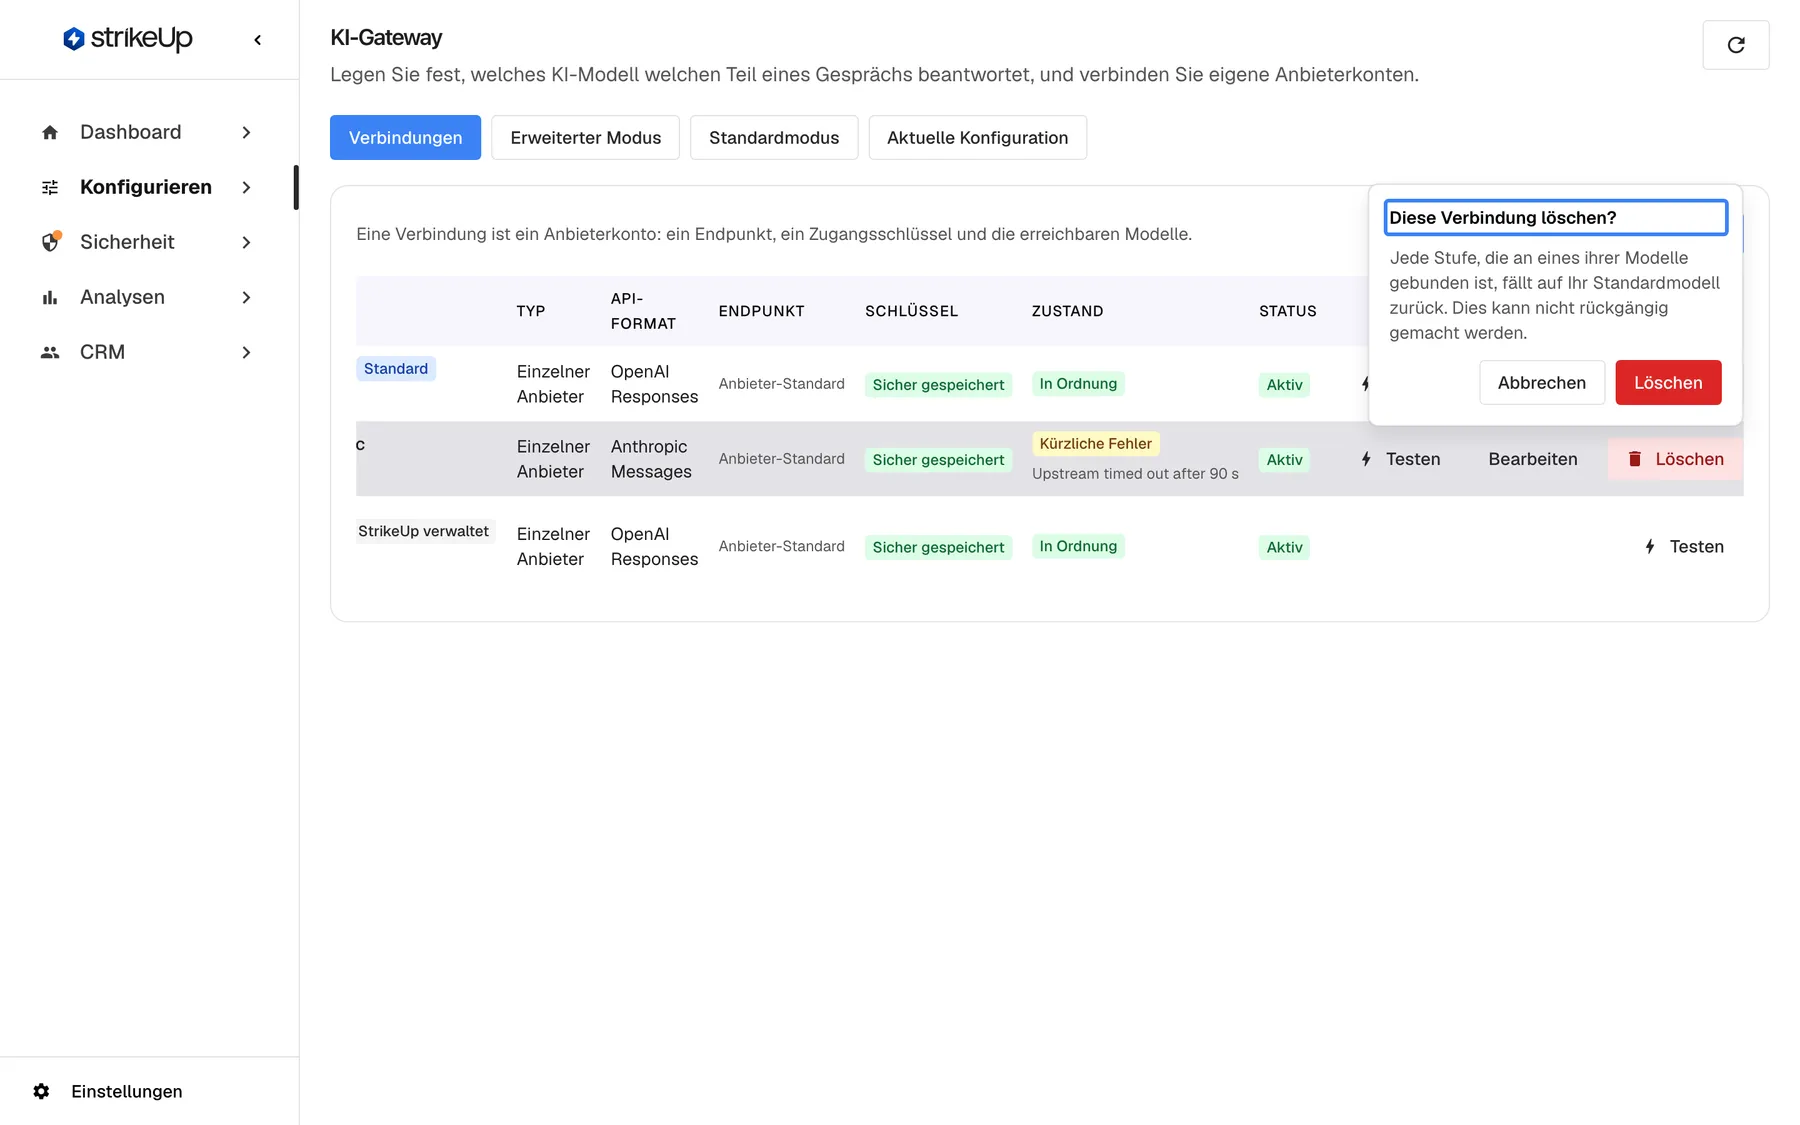Click the bolt icon in the Anthropic row
This screenshot has width=1800, height=1125.
(1366, 459)
